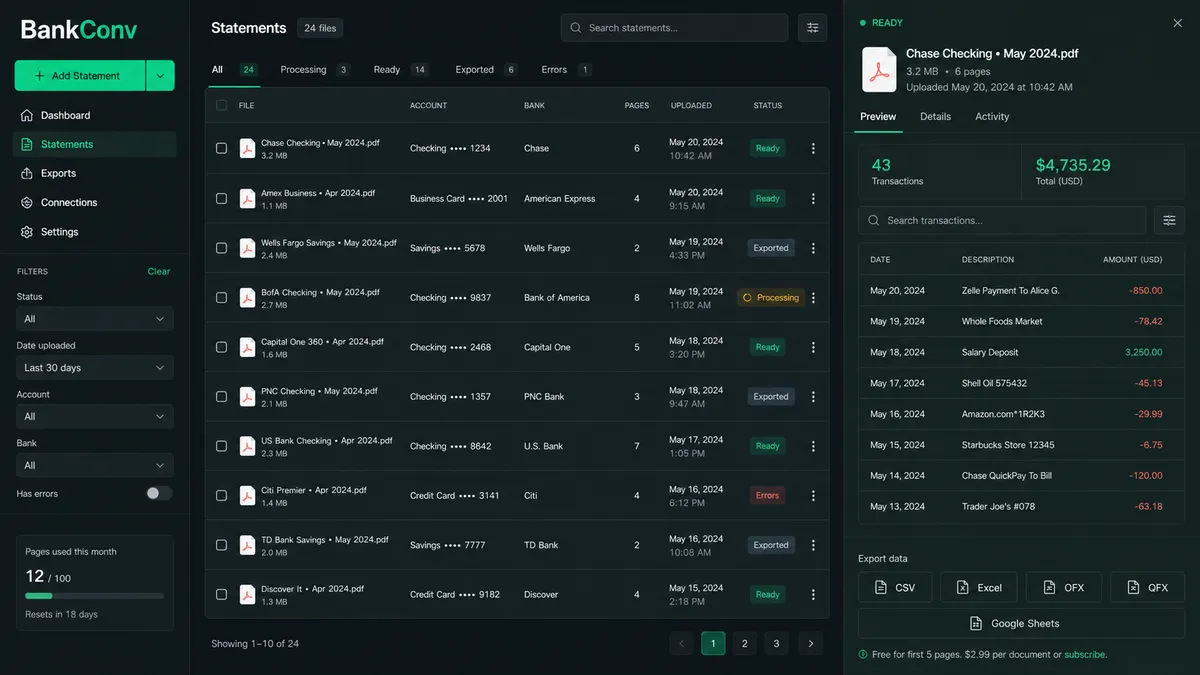Switch to the Exported tab

(x=486, y=70)
